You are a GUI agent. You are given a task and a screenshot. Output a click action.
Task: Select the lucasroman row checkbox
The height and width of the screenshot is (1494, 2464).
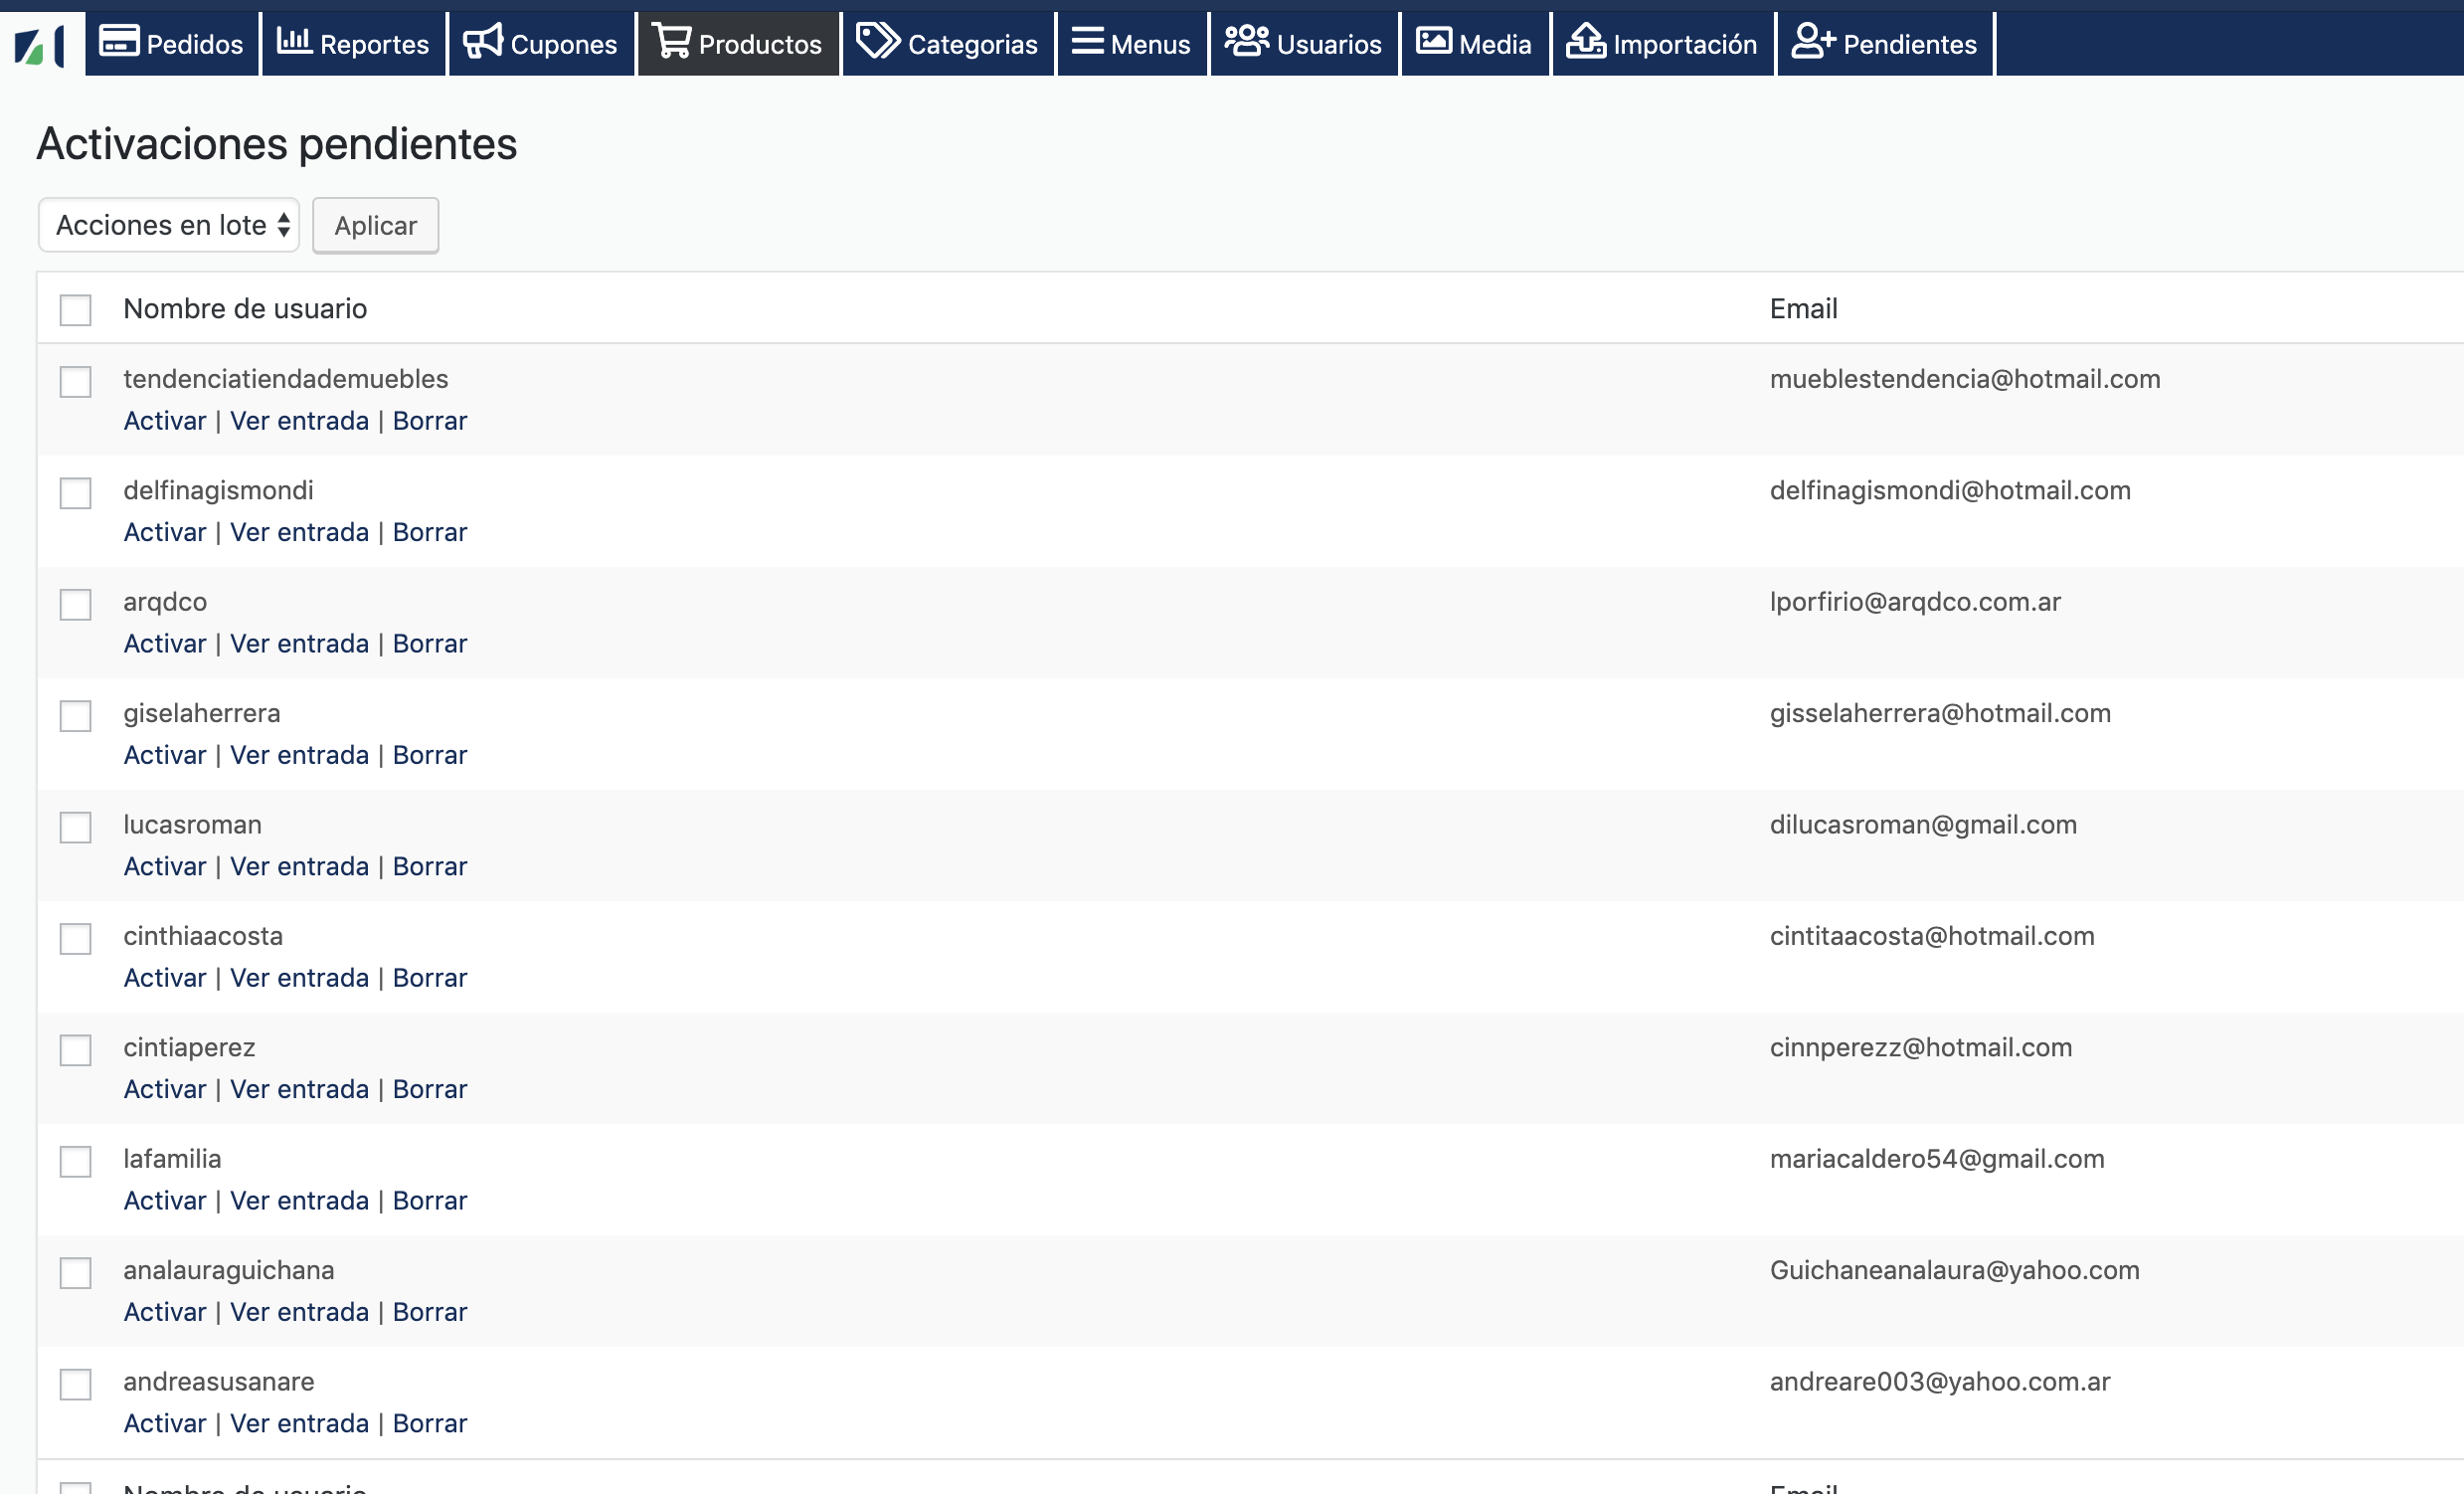pyautogui.click(x=75, y=827)
